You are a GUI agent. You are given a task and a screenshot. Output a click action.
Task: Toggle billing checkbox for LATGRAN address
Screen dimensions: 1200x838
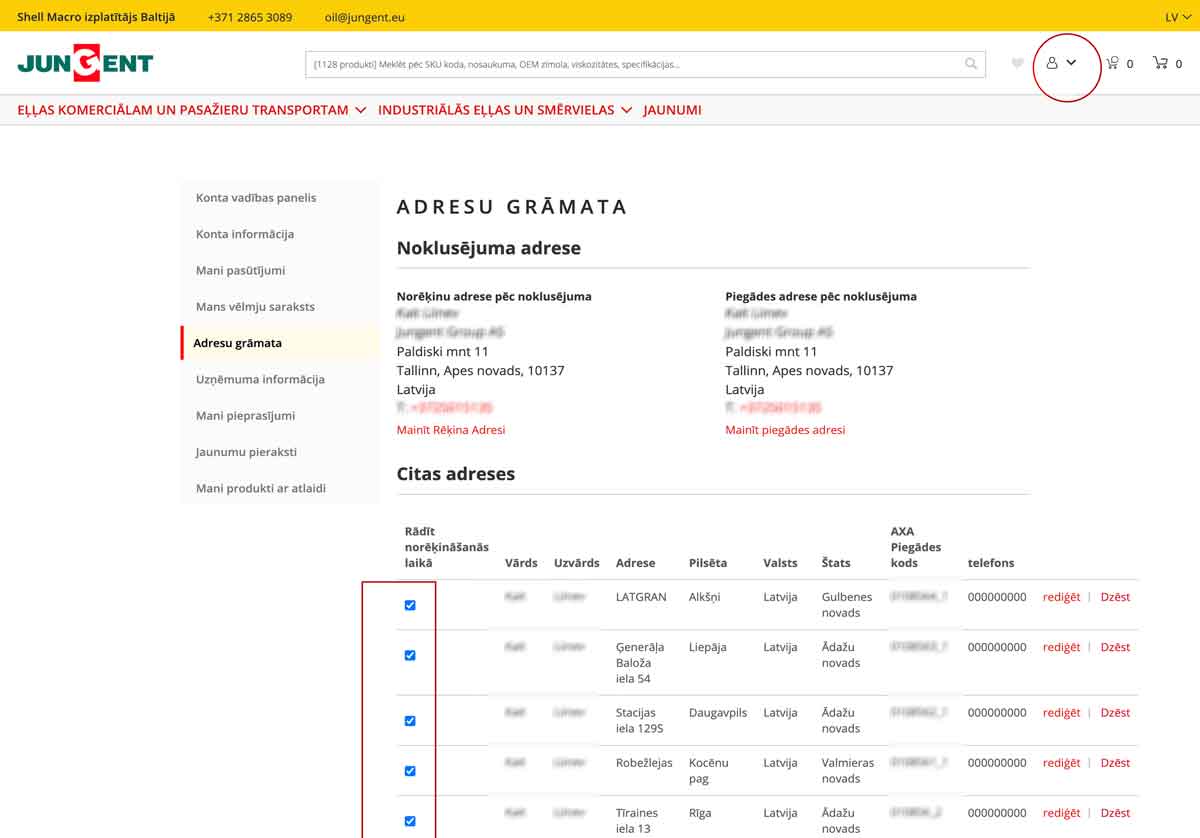click(410, 605)
